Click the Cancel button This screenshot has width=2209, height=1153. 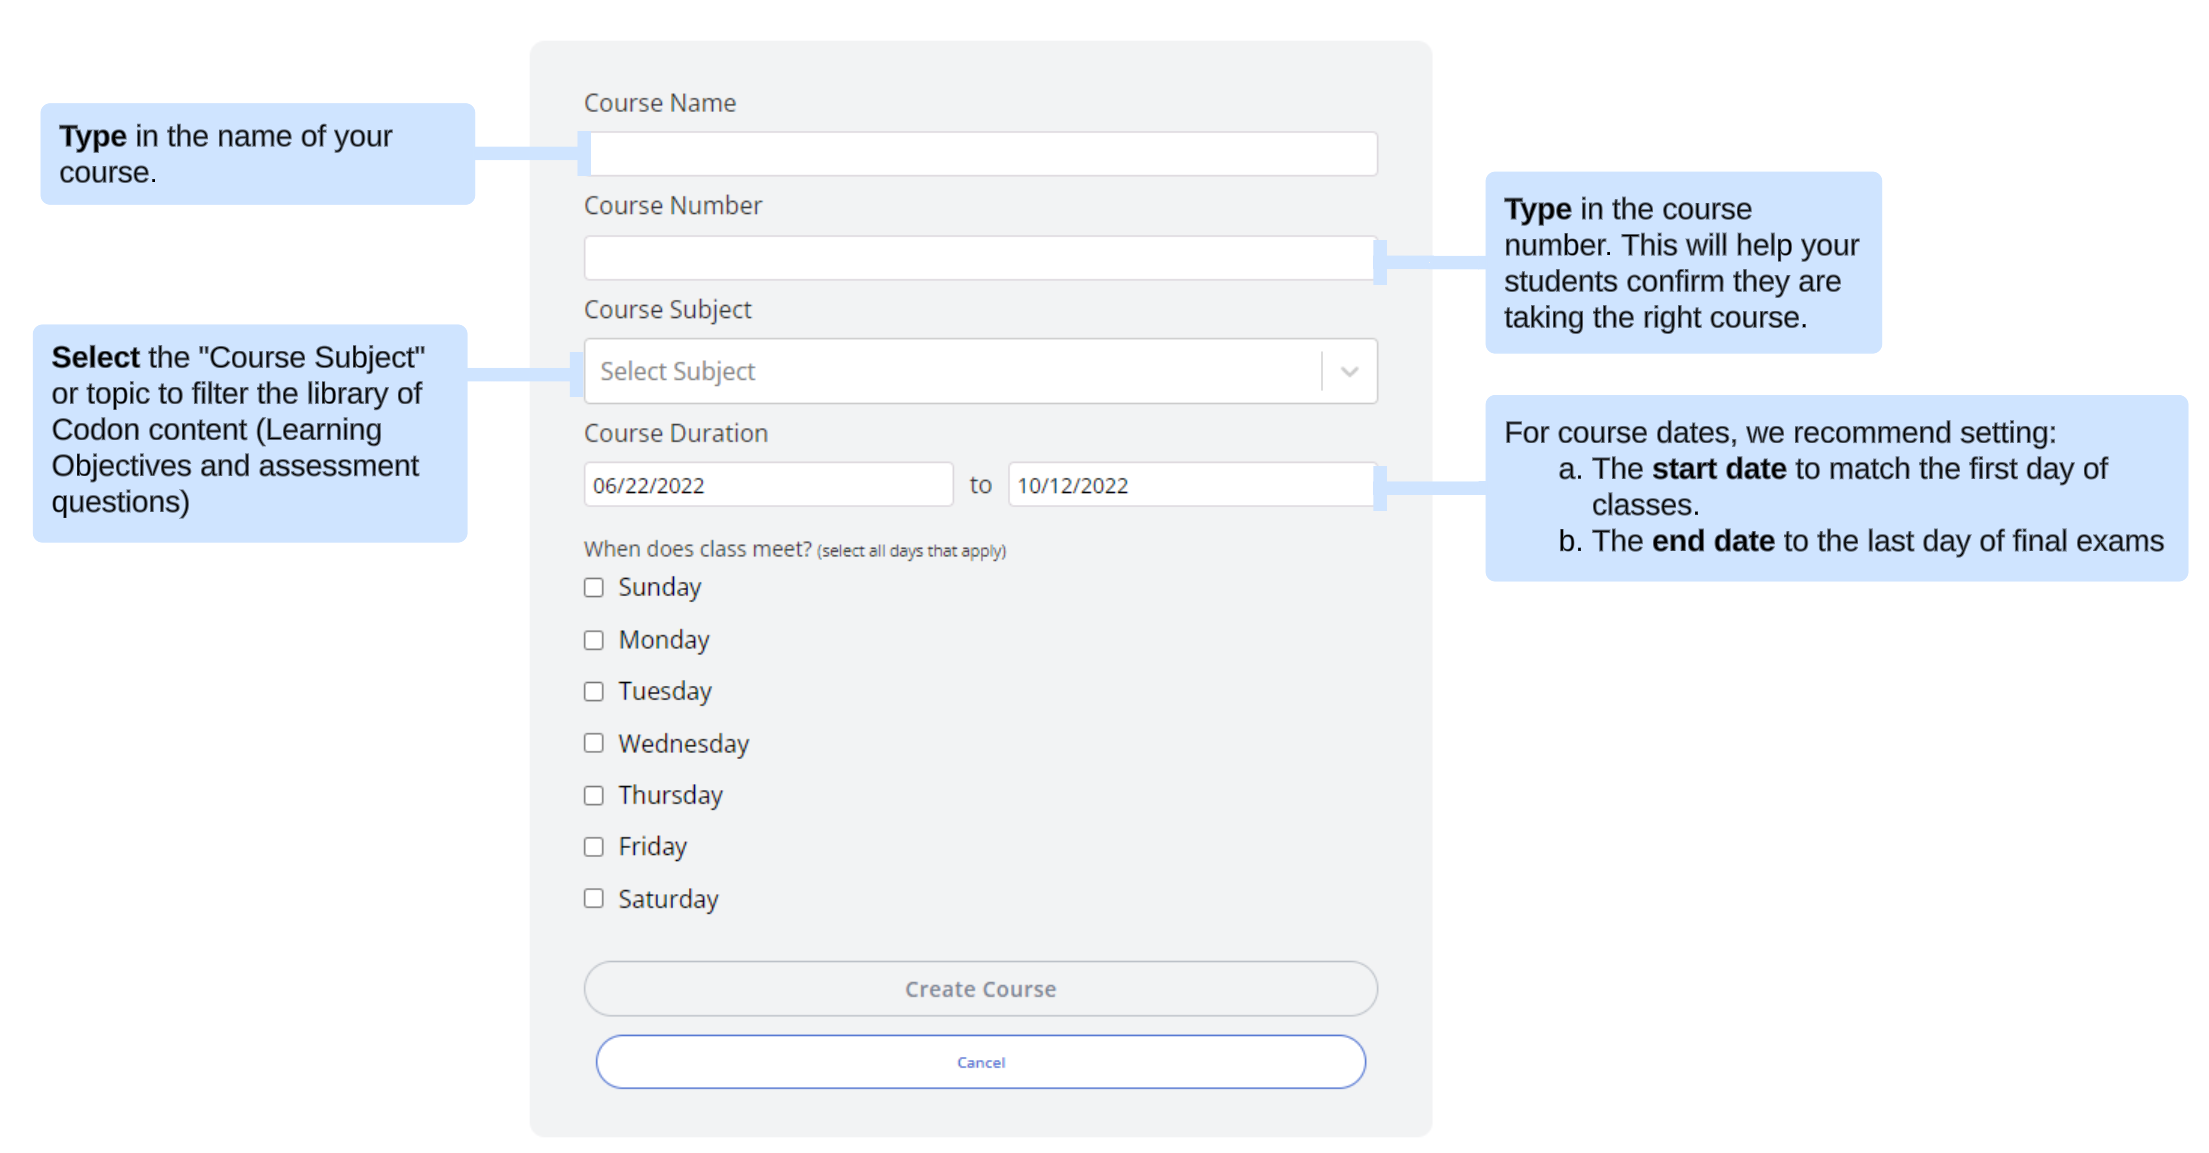pyautogui.click(x=980, y=1062)
